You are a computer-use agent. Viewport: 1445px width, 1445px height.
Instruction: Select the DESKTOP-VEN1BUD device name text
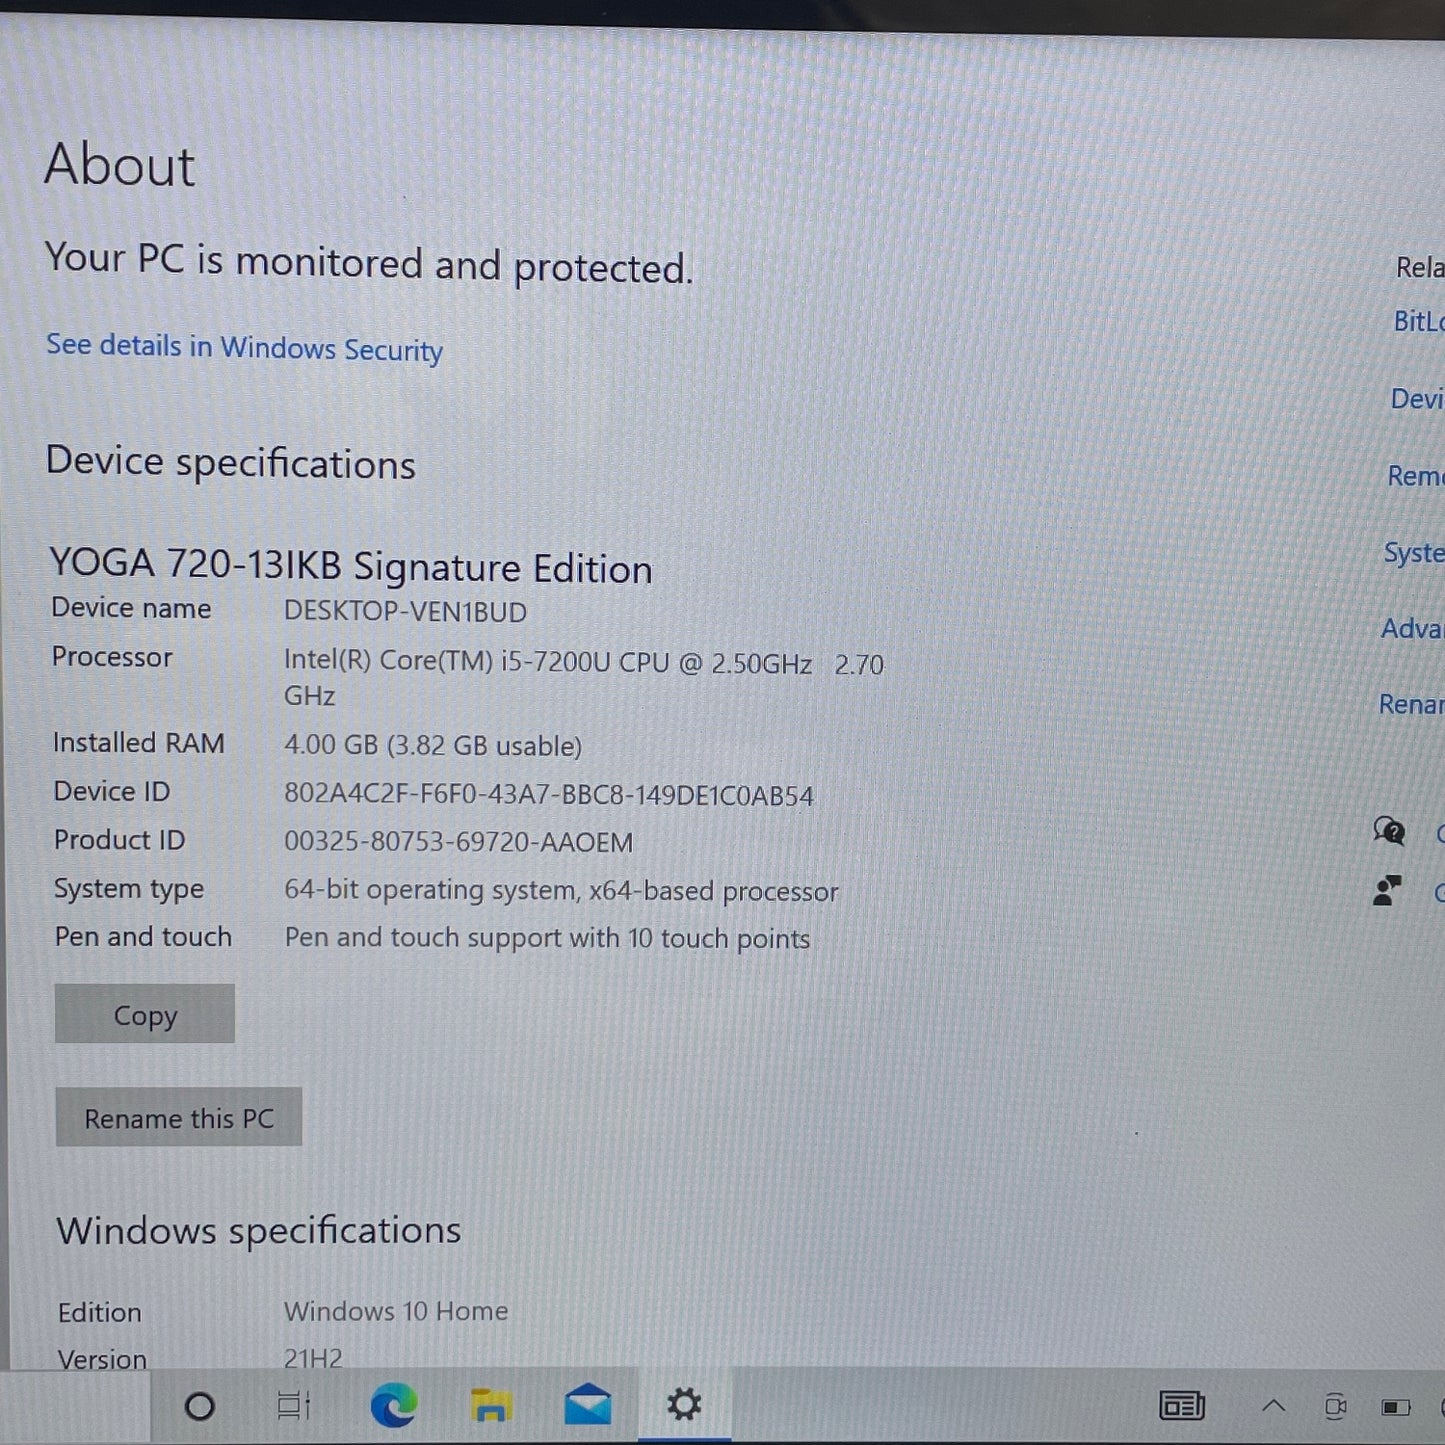click(x=405, y=612)
